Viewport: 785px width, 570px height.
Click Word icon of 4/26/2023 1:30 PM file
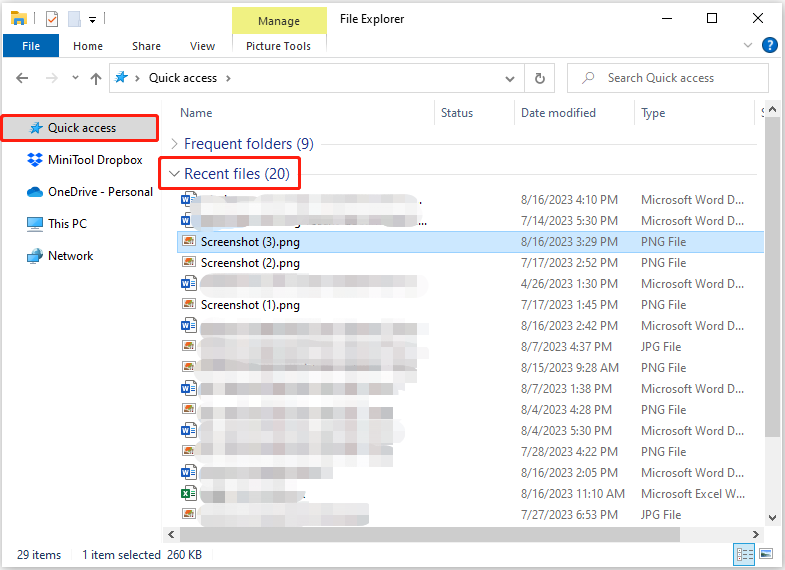[189, 284]
